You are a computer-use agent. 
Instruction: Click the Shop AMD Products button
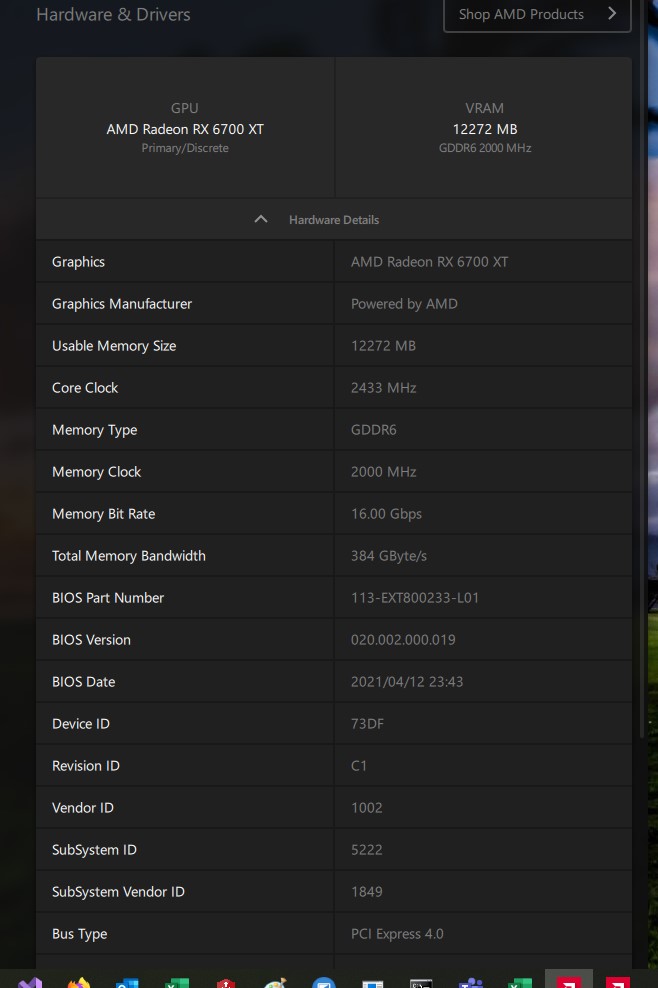tap(537, 14)
